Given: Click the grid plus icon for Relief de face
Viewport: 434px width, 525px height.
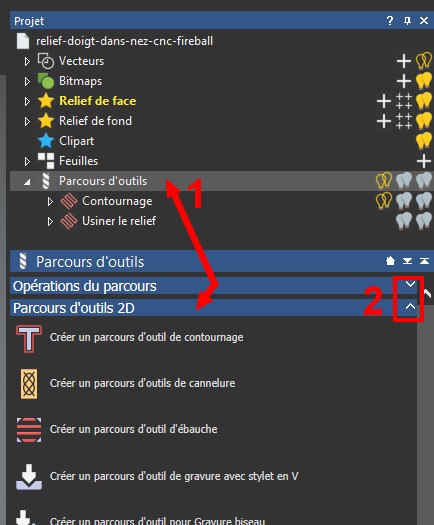Looking at the screenshot, I should click(404, 101).
